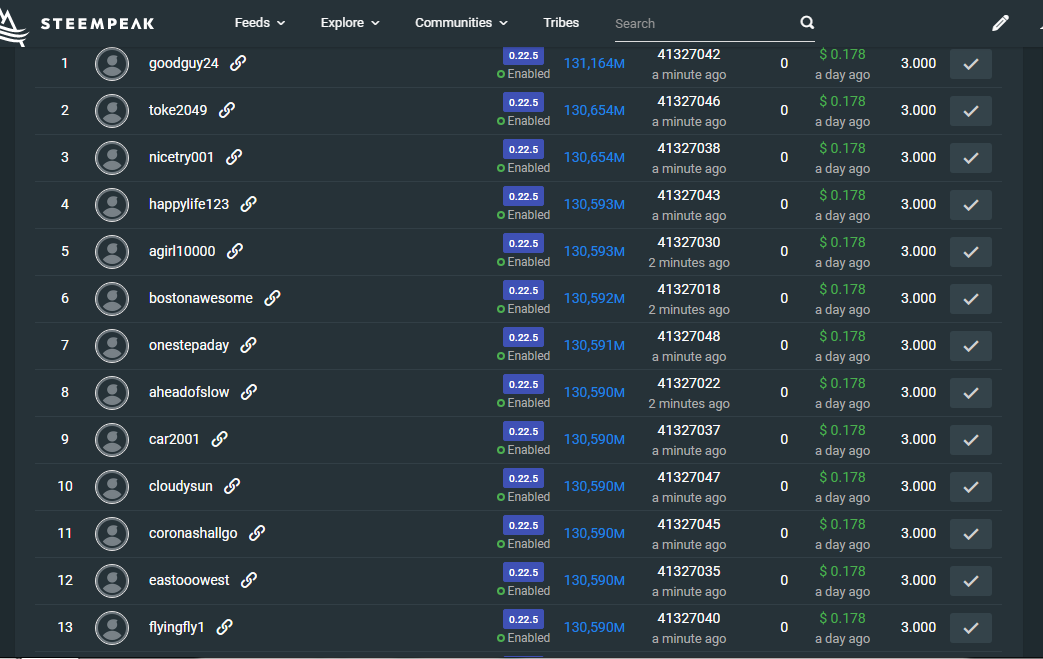The height and width of the screenshot is (659, 1043).
Task: Click the link icon next to coronashallgo
Action: click(257, 533)
